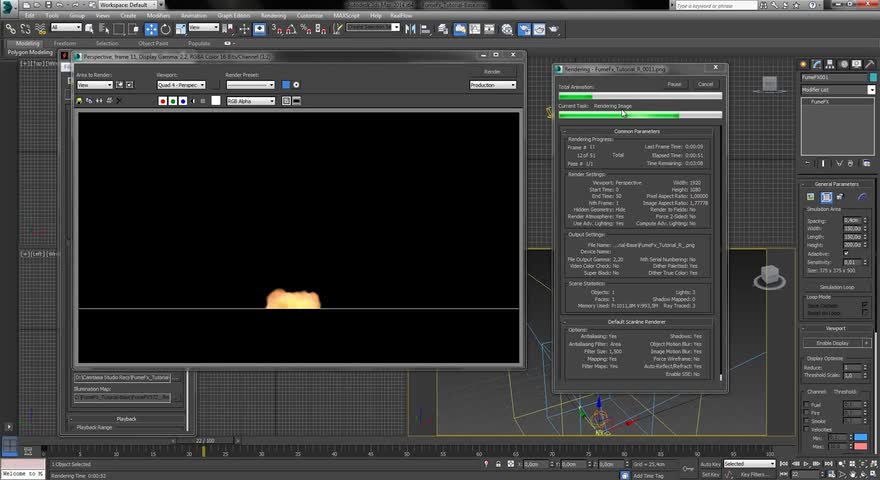
Task: Open the RGB Alpha channel dropdown
Action: [250, 101]
